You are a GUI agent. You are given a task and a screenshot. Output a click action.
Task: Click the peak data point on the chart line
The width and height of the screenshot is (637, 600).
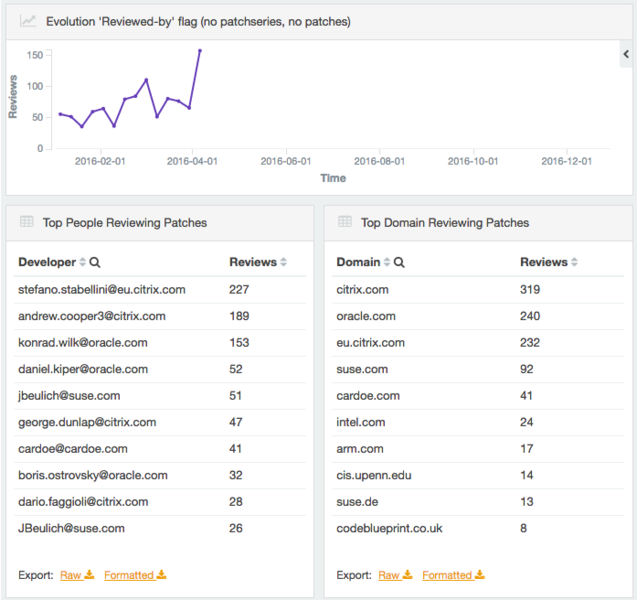[x=200, y=50]
